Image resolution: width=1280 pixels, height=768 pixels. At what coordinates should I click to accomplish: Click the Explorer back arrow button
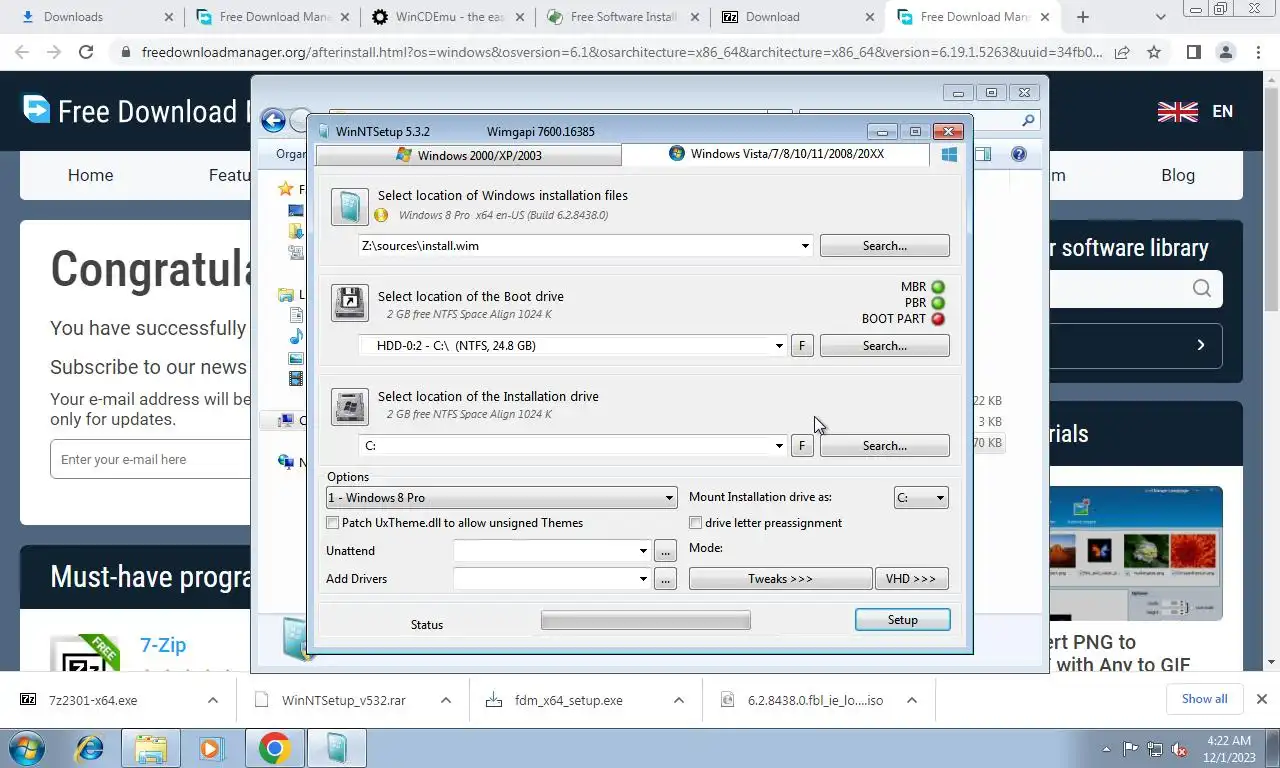[x=273, y=120]
